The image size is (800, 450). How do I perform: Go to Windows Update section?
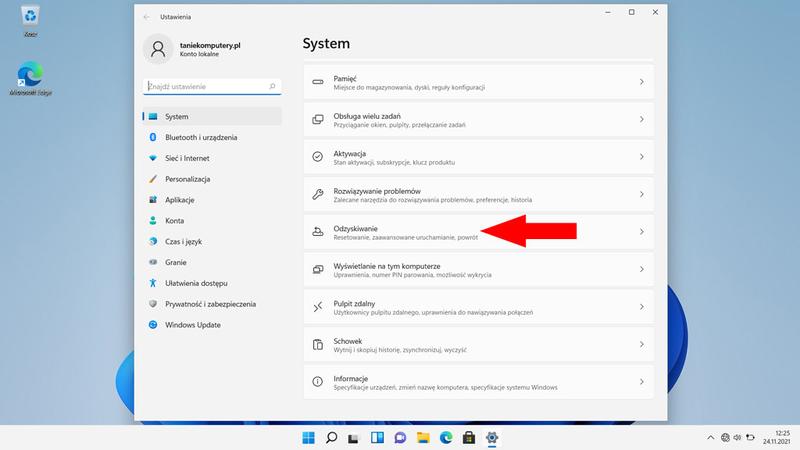pyautogui.click(x=193, y=325)
